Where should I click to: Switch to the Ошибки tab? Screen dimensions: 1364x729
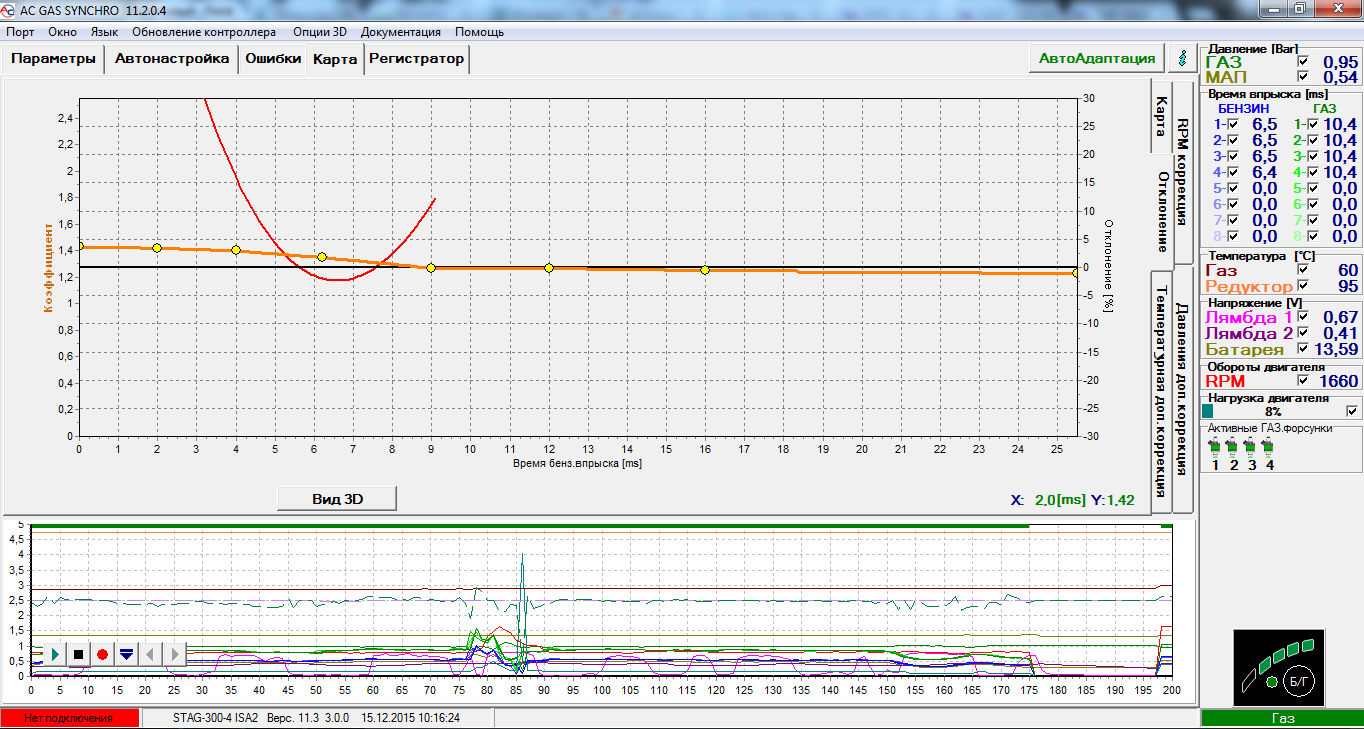[x=273, y=59]
